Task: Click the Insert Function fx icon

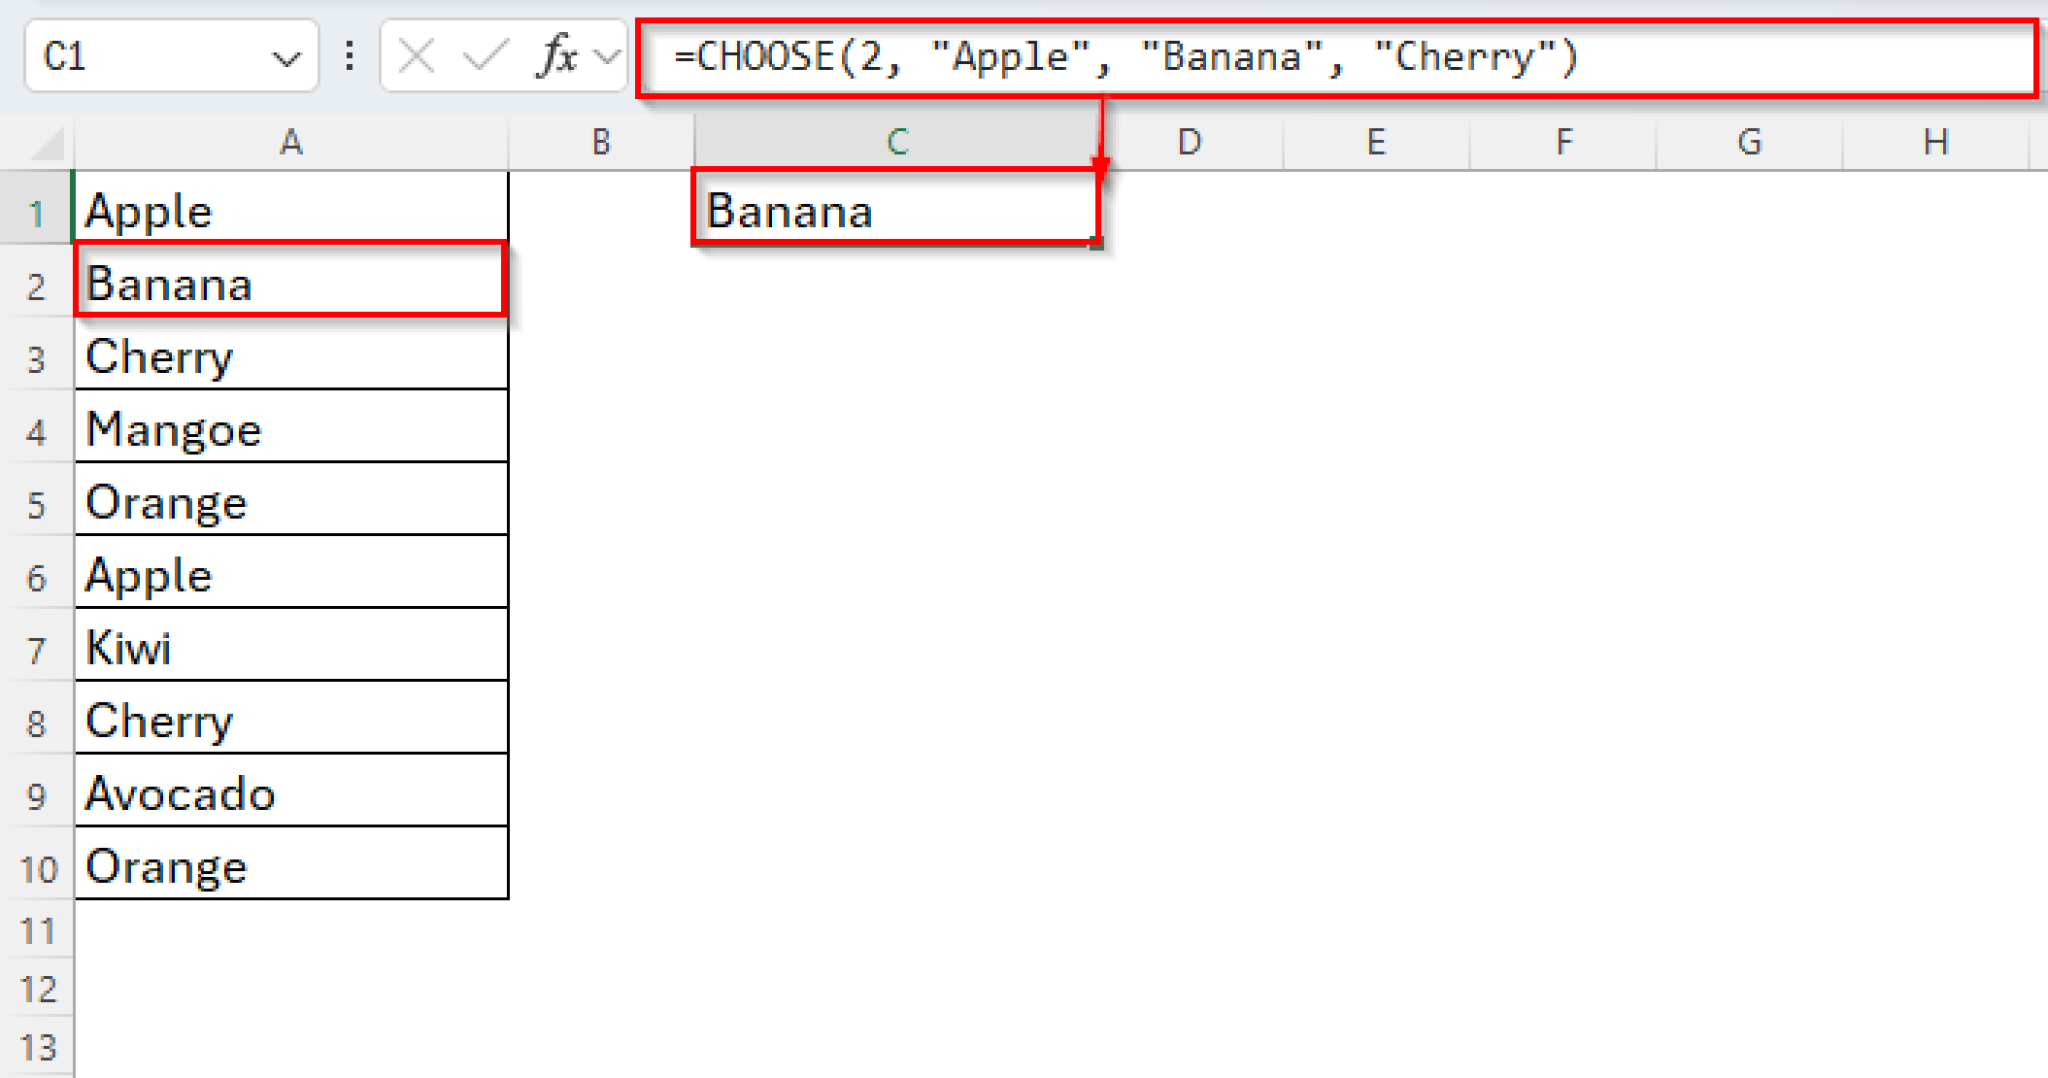Action: (557, 56)
